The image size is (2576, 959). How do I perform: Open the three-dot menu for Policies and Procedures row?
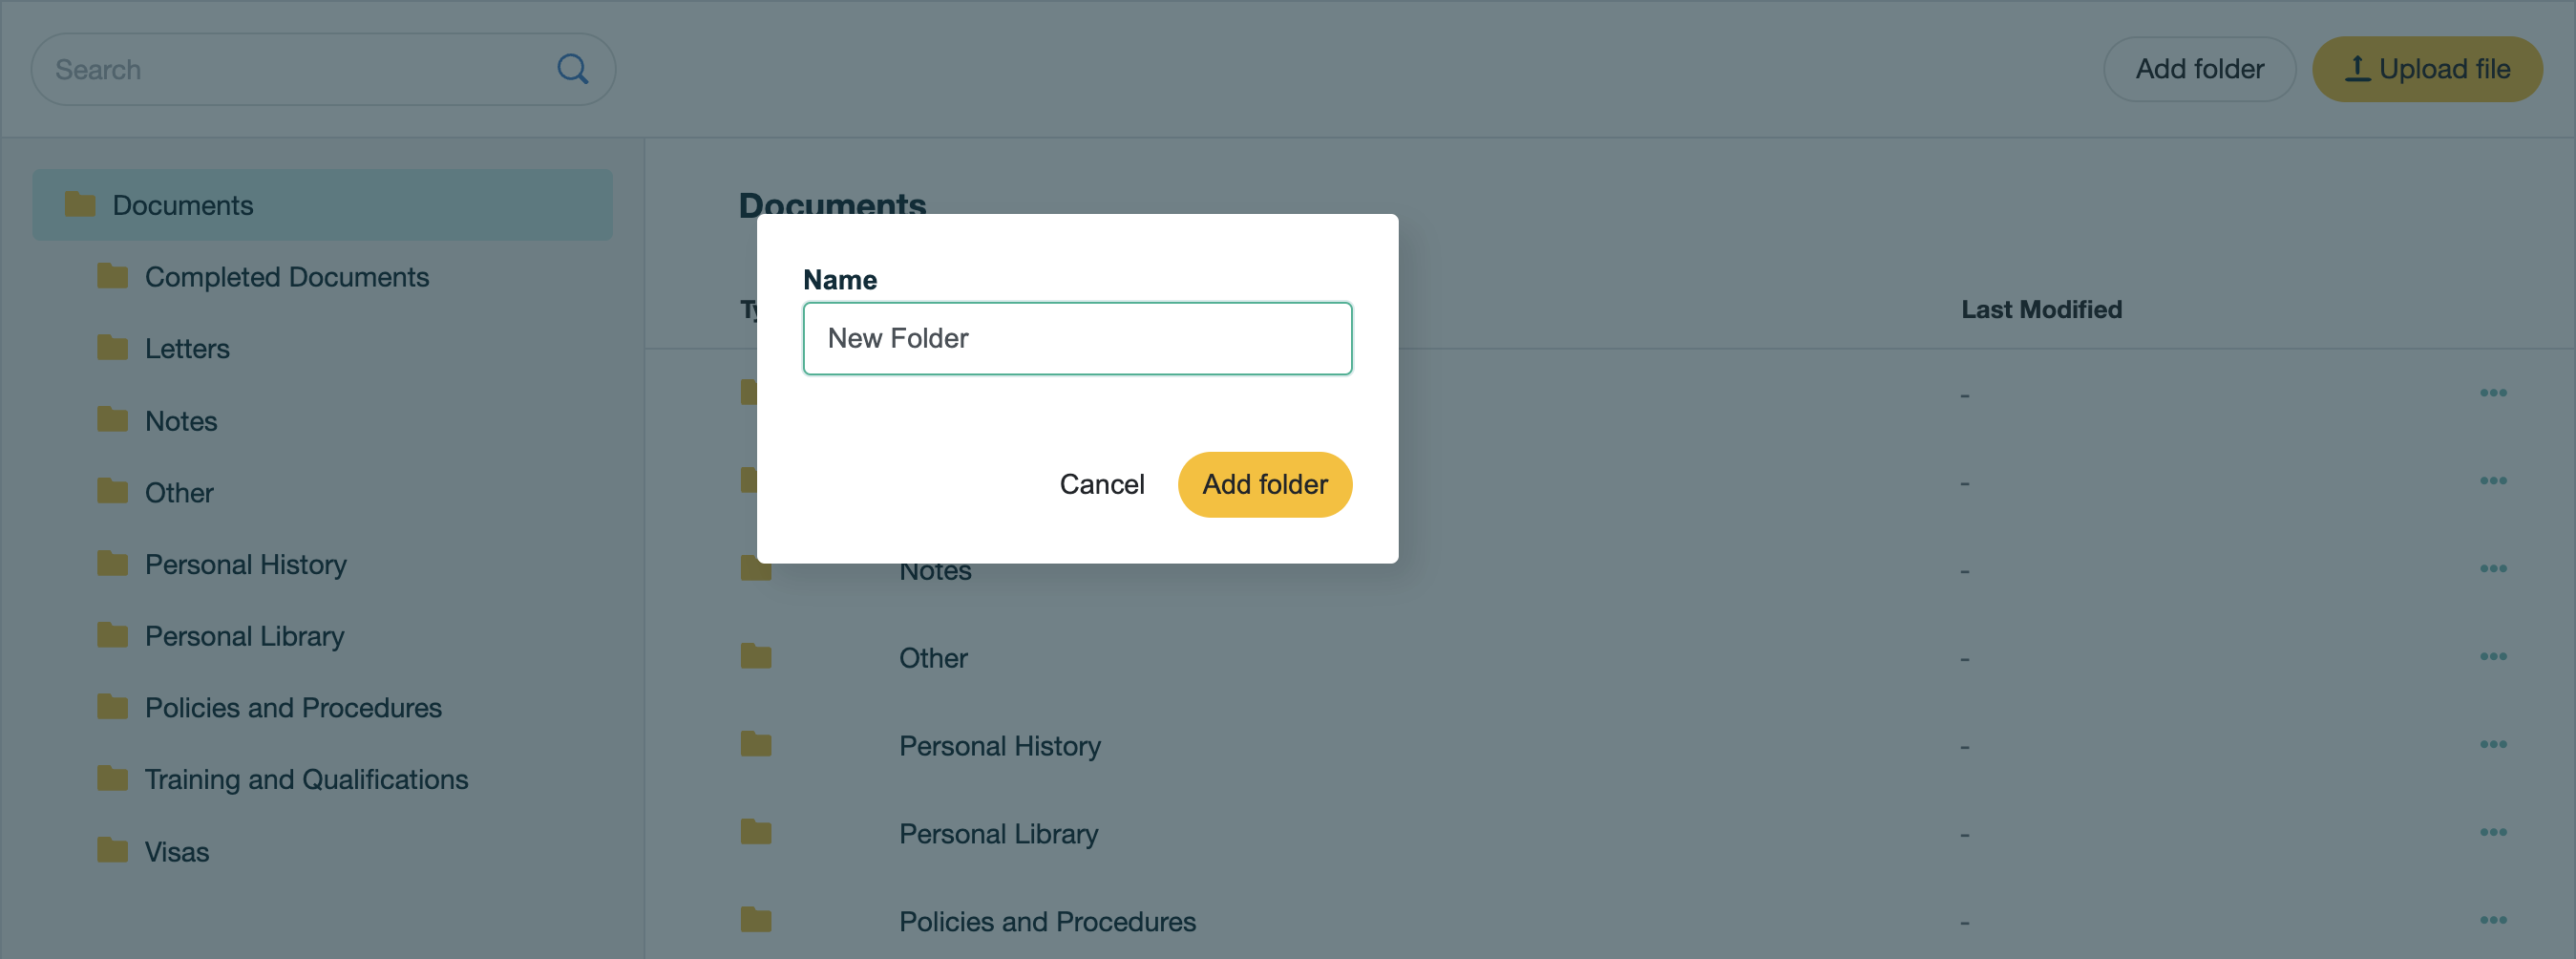(x=2492, y=921)
